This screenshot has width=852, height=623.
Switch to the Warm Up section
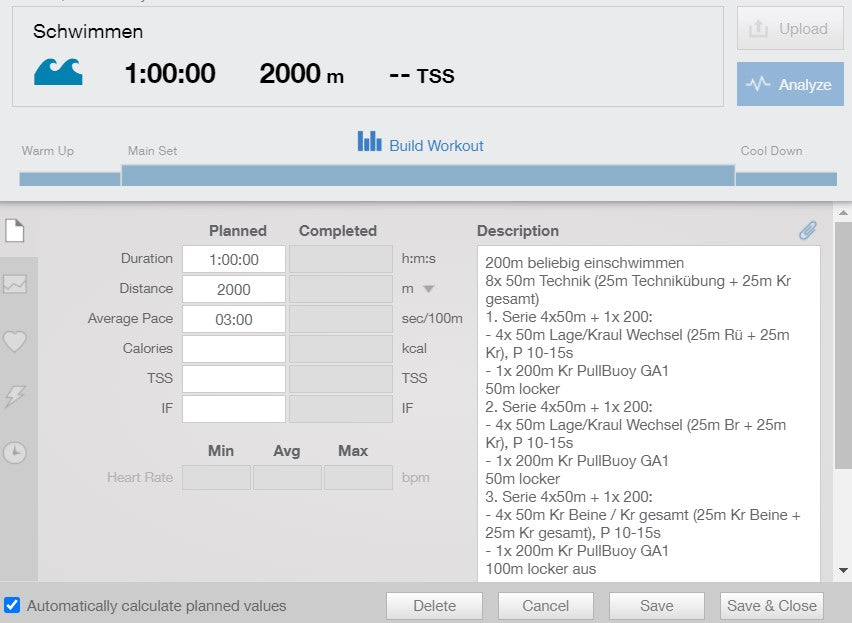click(x=46, y=150)
